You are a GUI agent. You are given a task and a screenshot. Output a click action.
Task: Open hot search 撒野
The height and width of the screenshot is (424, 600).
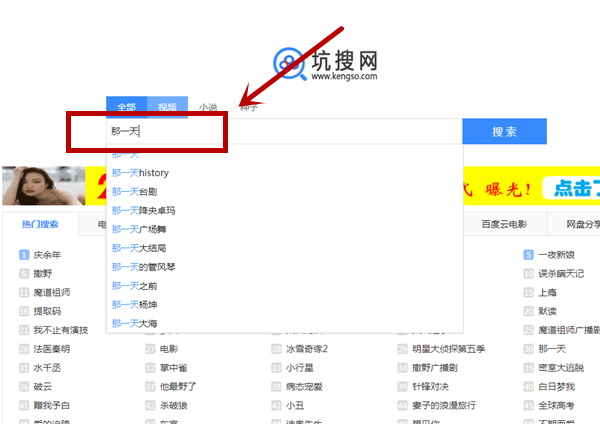point(43,274)
